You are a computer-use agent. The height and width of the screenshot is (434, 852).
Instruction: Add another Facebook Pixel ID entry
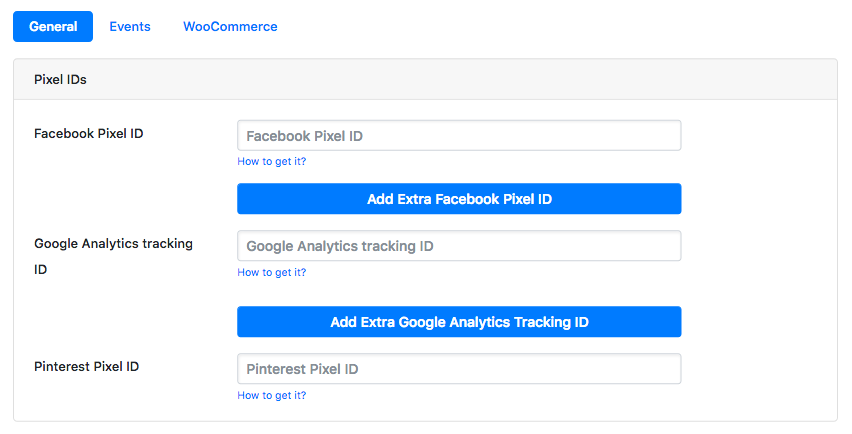459,199
